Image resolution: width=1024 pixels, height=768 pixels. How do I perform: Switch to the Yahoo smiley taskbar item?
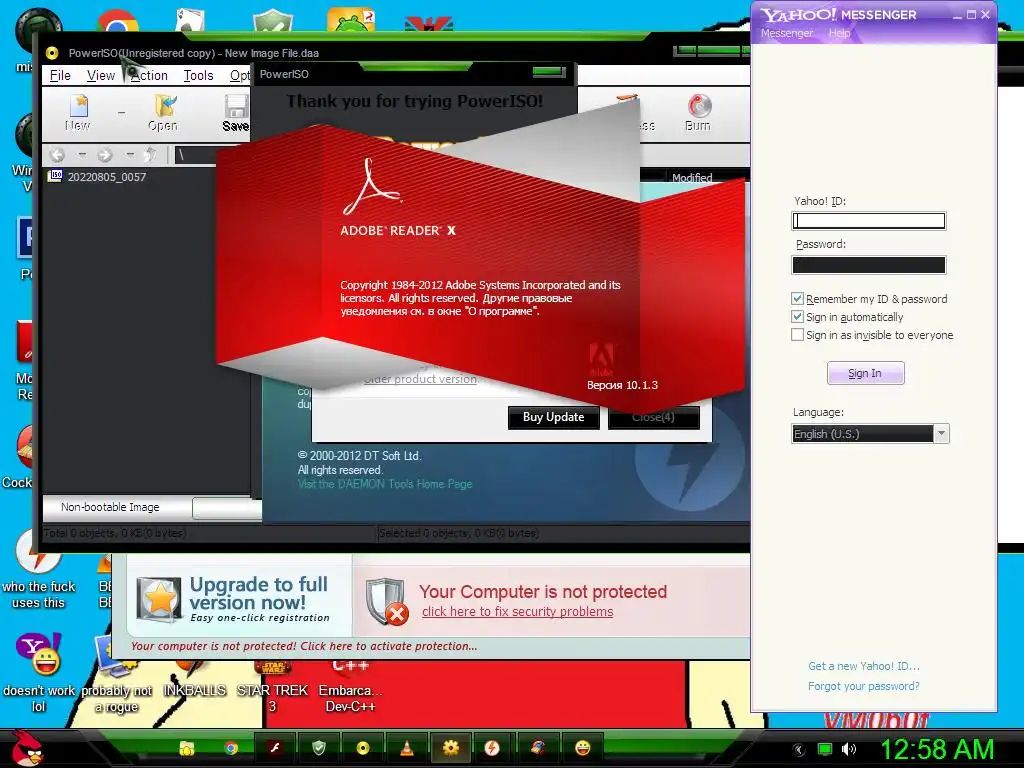point(582,748)
